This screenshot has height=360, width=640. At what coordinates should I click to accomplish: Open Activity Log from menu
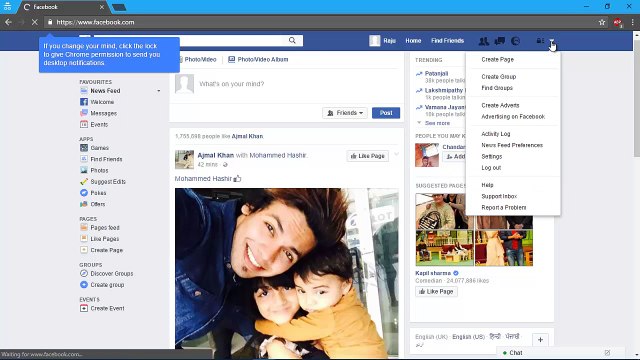496,134
